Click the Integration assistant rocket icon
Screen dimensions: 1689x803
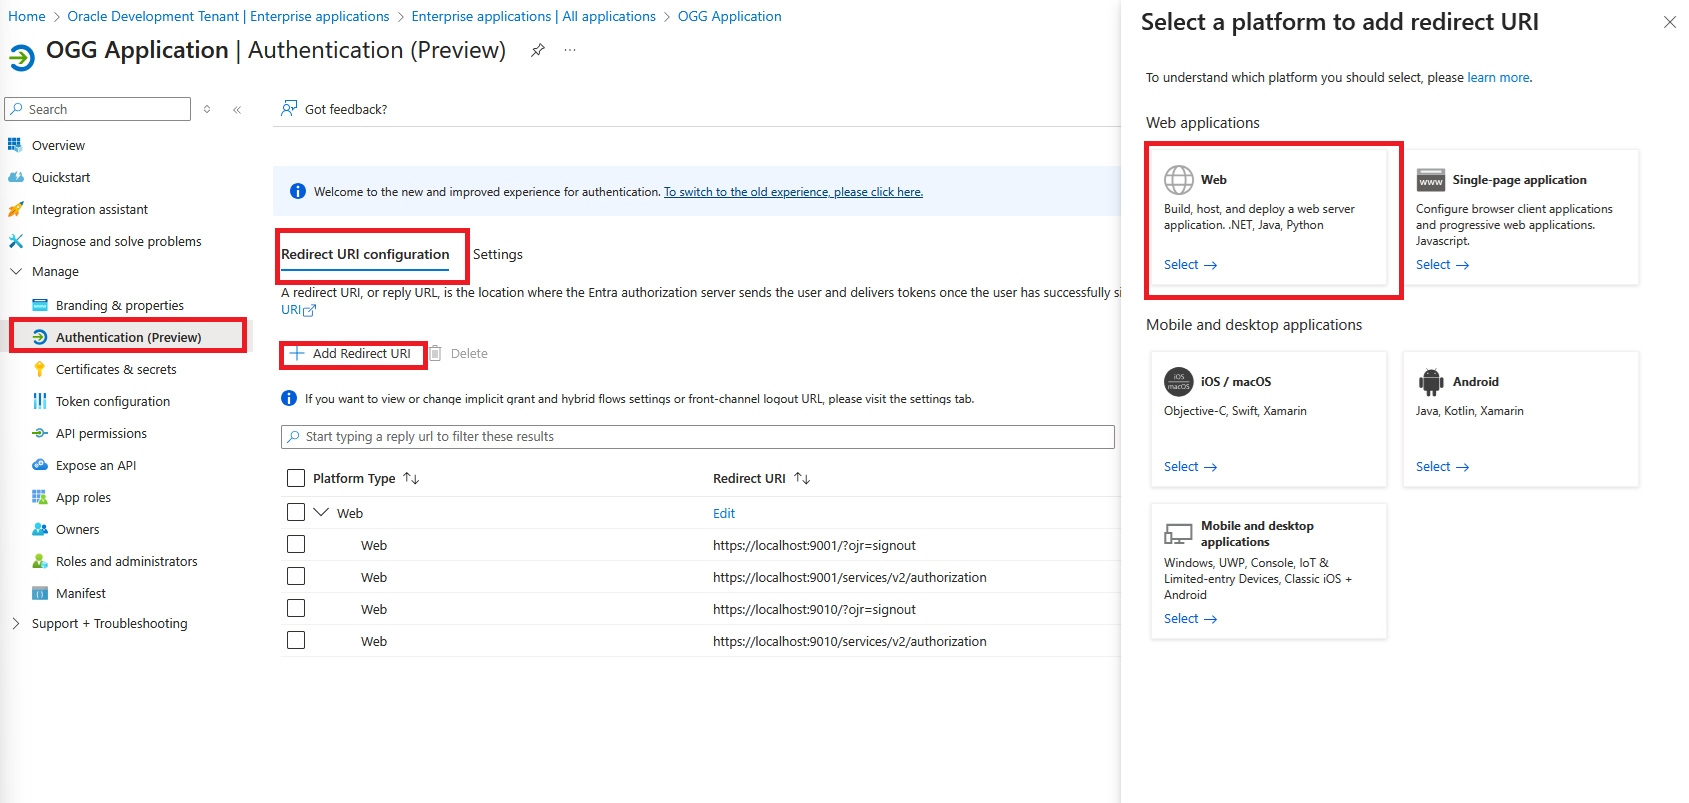click(x=16, y=209)
